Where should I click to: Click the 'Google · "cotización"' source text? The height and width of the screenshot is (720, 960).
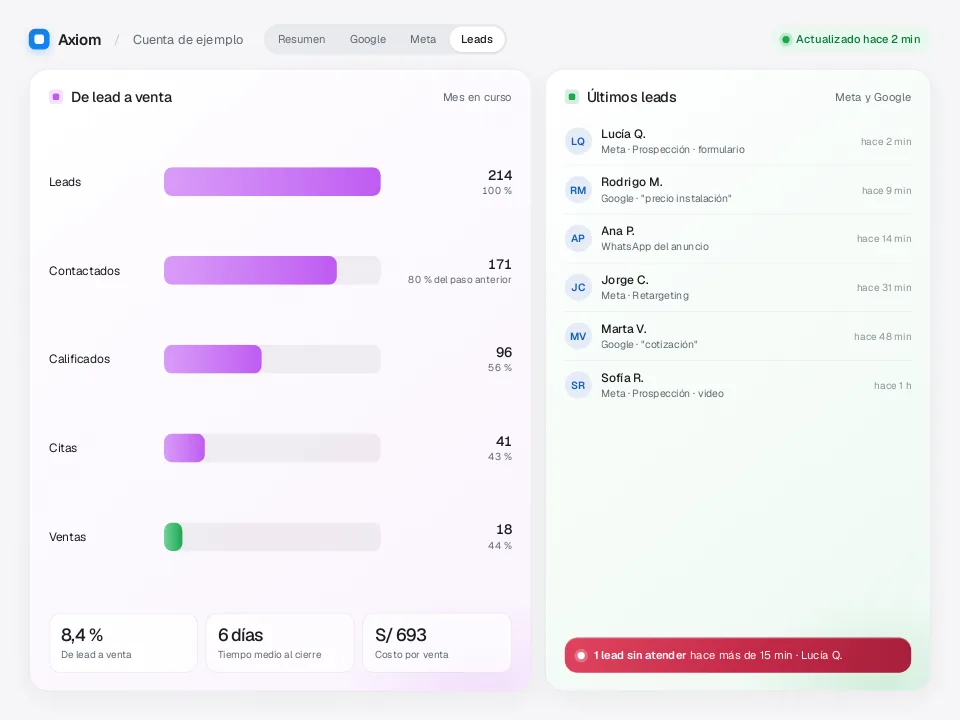[649, 345]
